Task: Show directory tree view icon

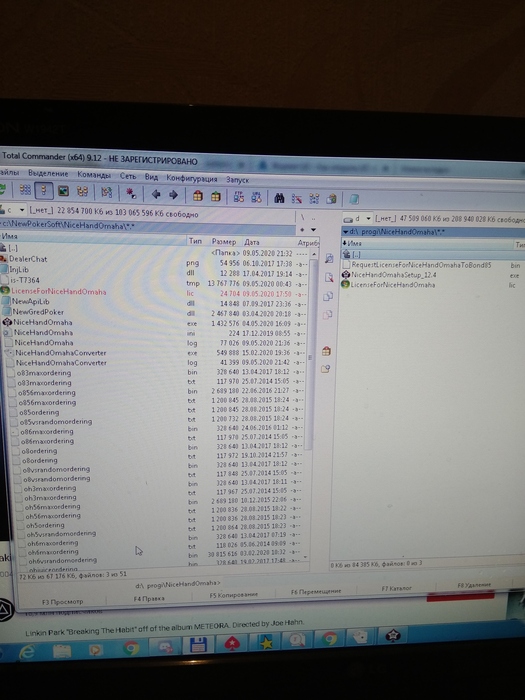Action: coord(82,192)
